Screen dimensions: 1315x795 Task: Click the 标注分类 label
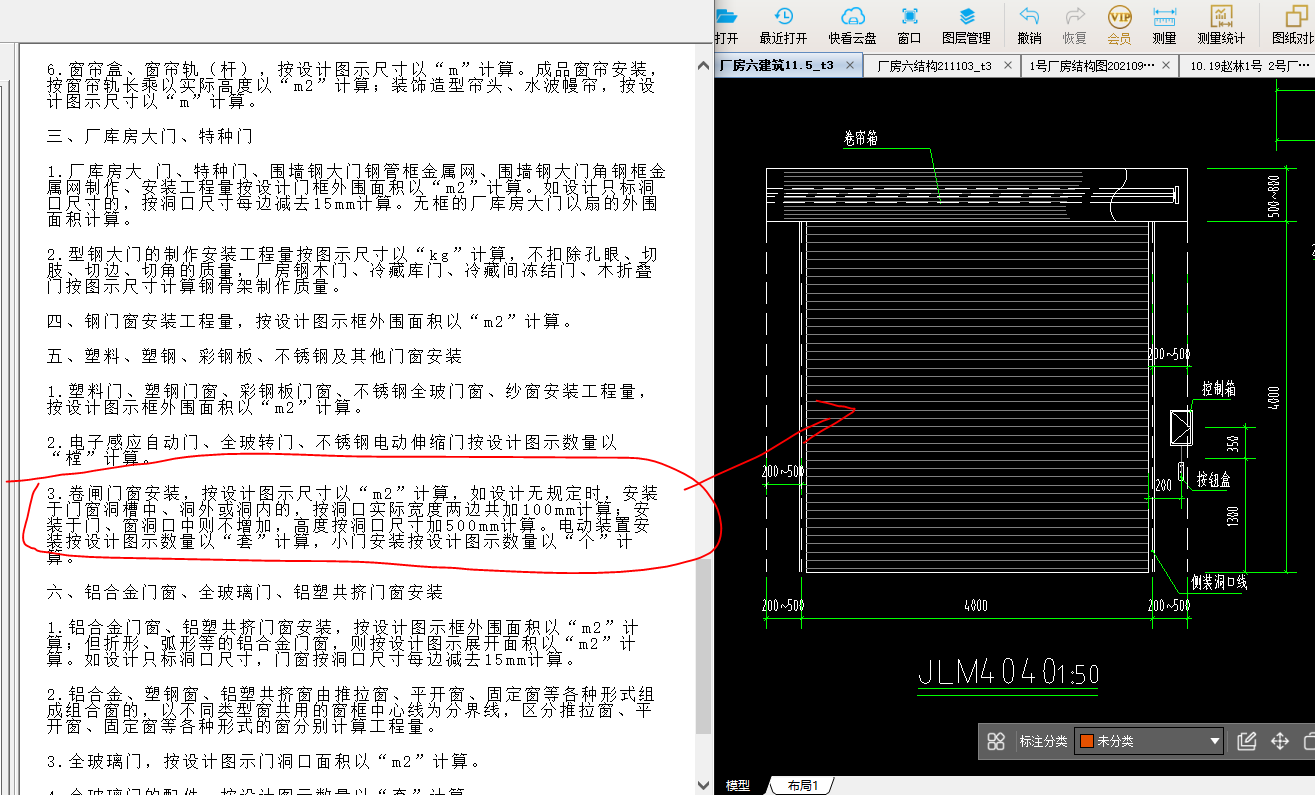tap(1043, 741)
